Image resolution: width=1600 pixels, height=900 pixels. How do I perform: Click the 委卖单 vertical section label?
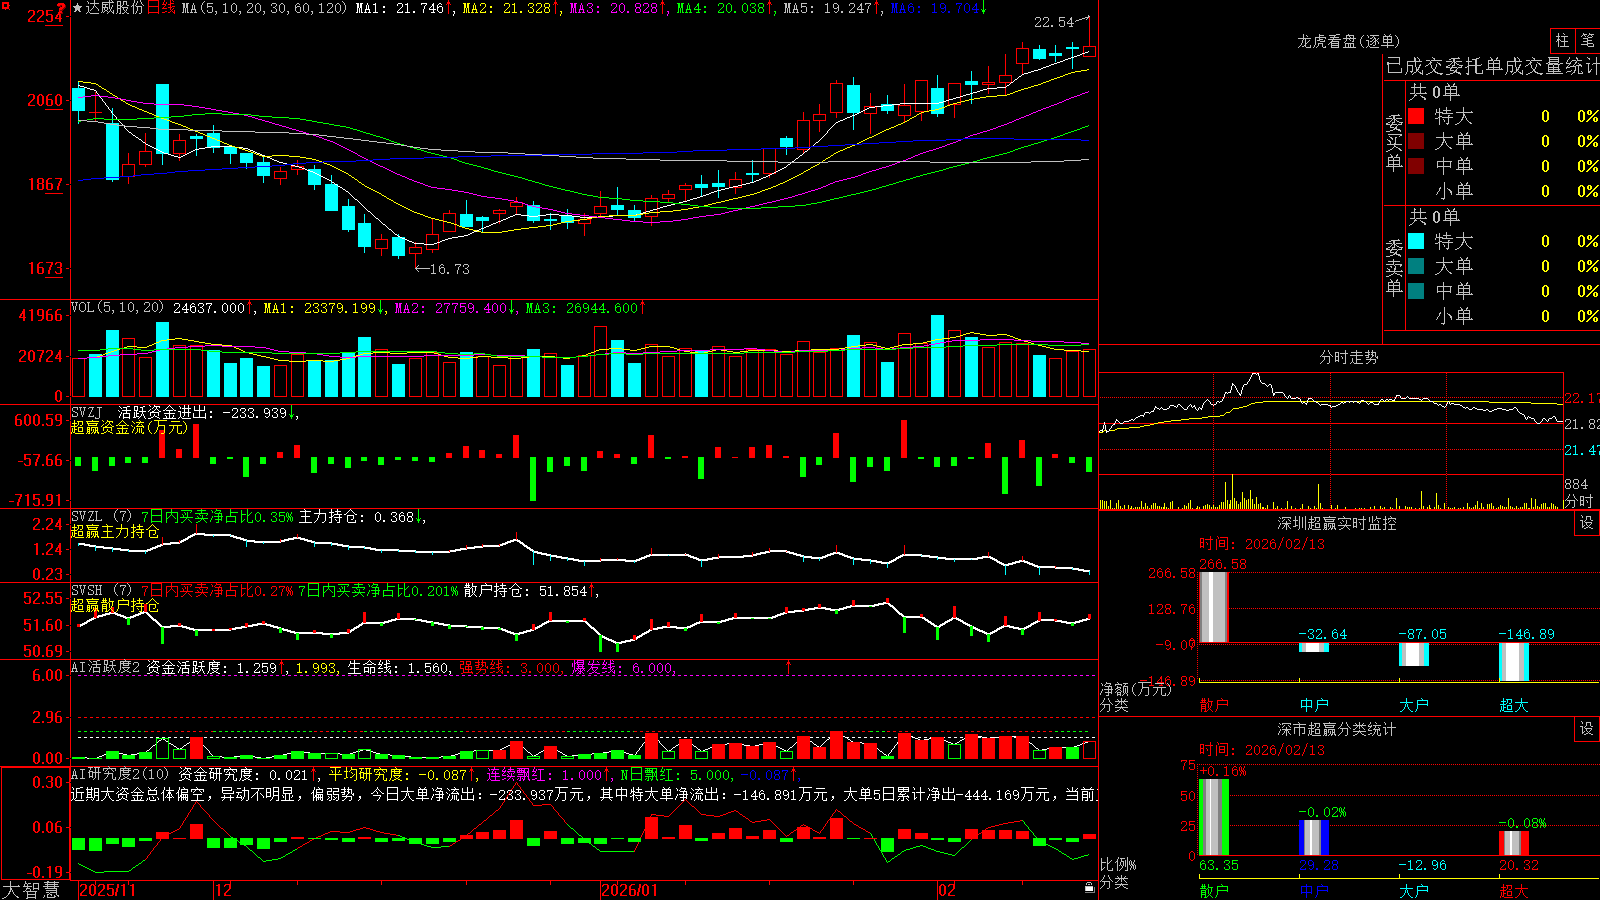tap(1394, 266)
